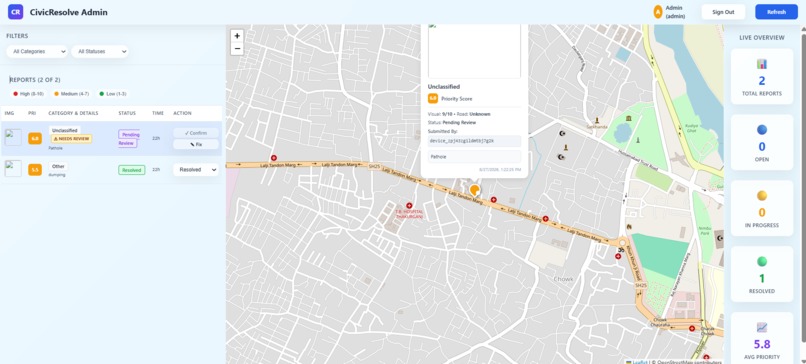The width and height of the screenshot is (806, 364).
Task: Select the Other category tag
Action: pyautogui.click(x=58, y=167)
